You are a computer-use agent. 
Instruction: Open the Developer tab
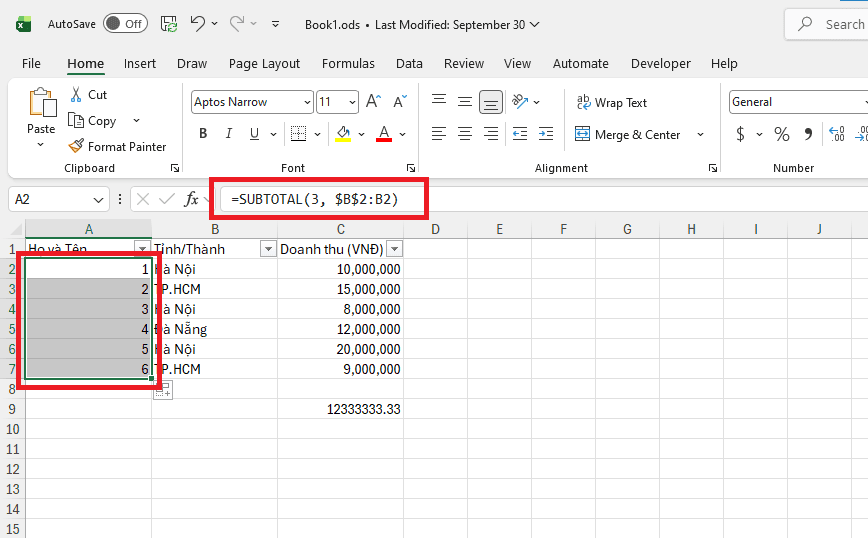coord(661,64)
